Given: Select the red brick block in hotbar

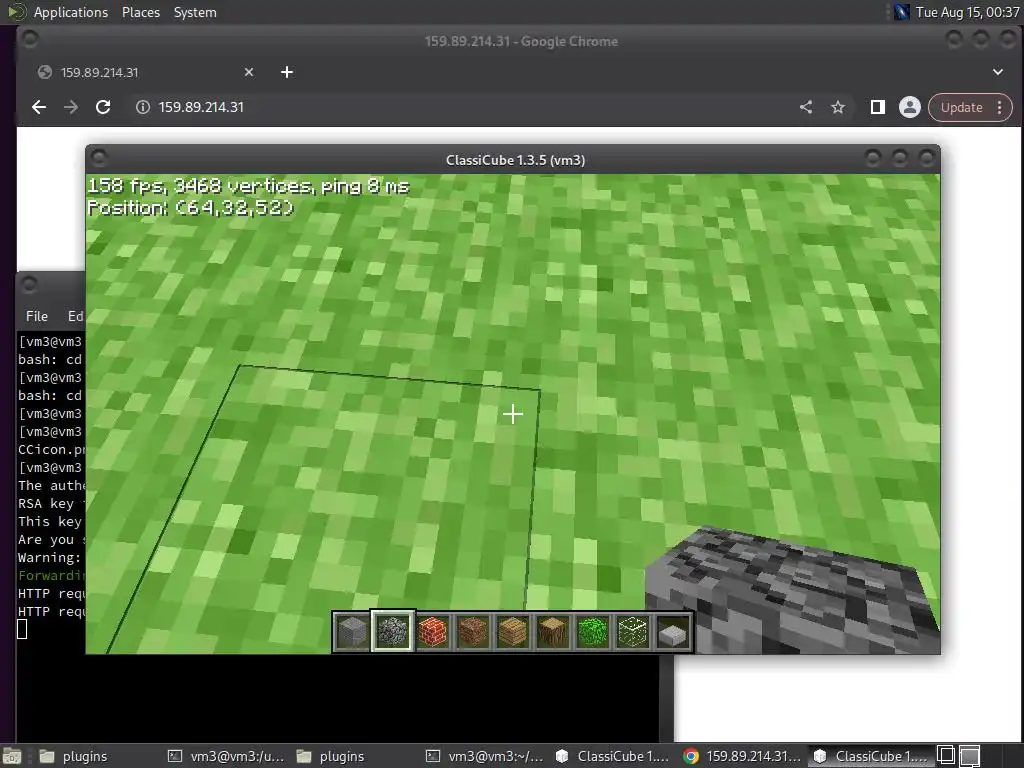Looking at the screenshot, I should click(x=432, y=632).
